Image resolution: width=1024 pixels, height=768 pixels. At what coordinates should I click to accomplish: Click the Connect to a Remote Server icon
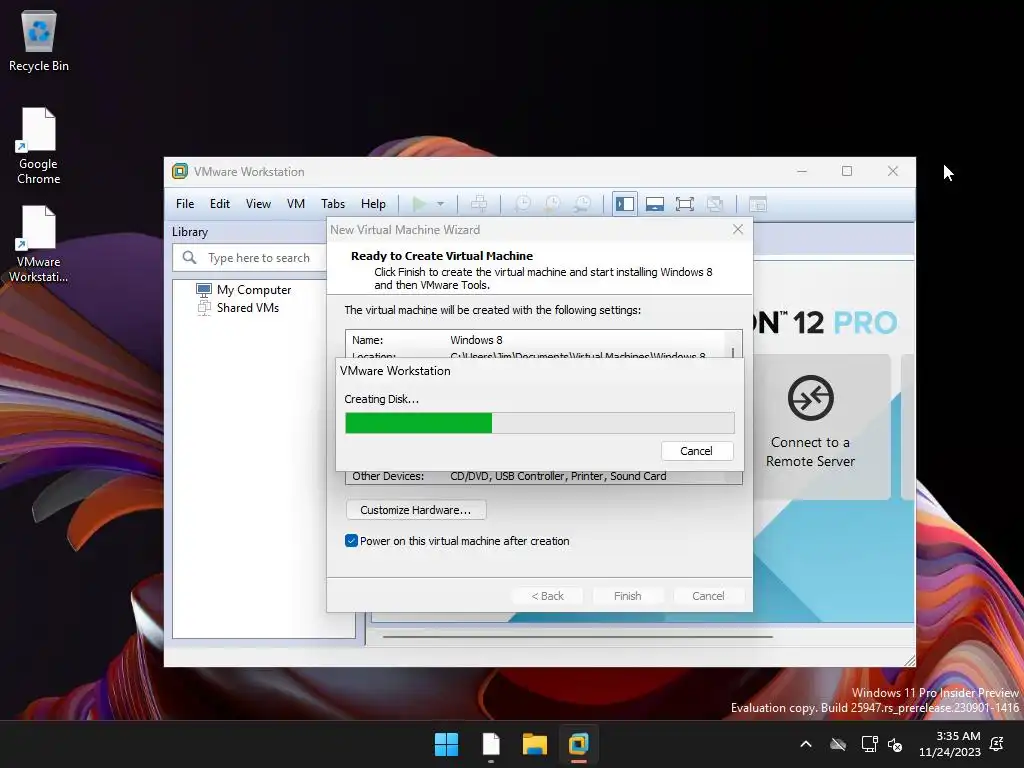pos(810,398)
